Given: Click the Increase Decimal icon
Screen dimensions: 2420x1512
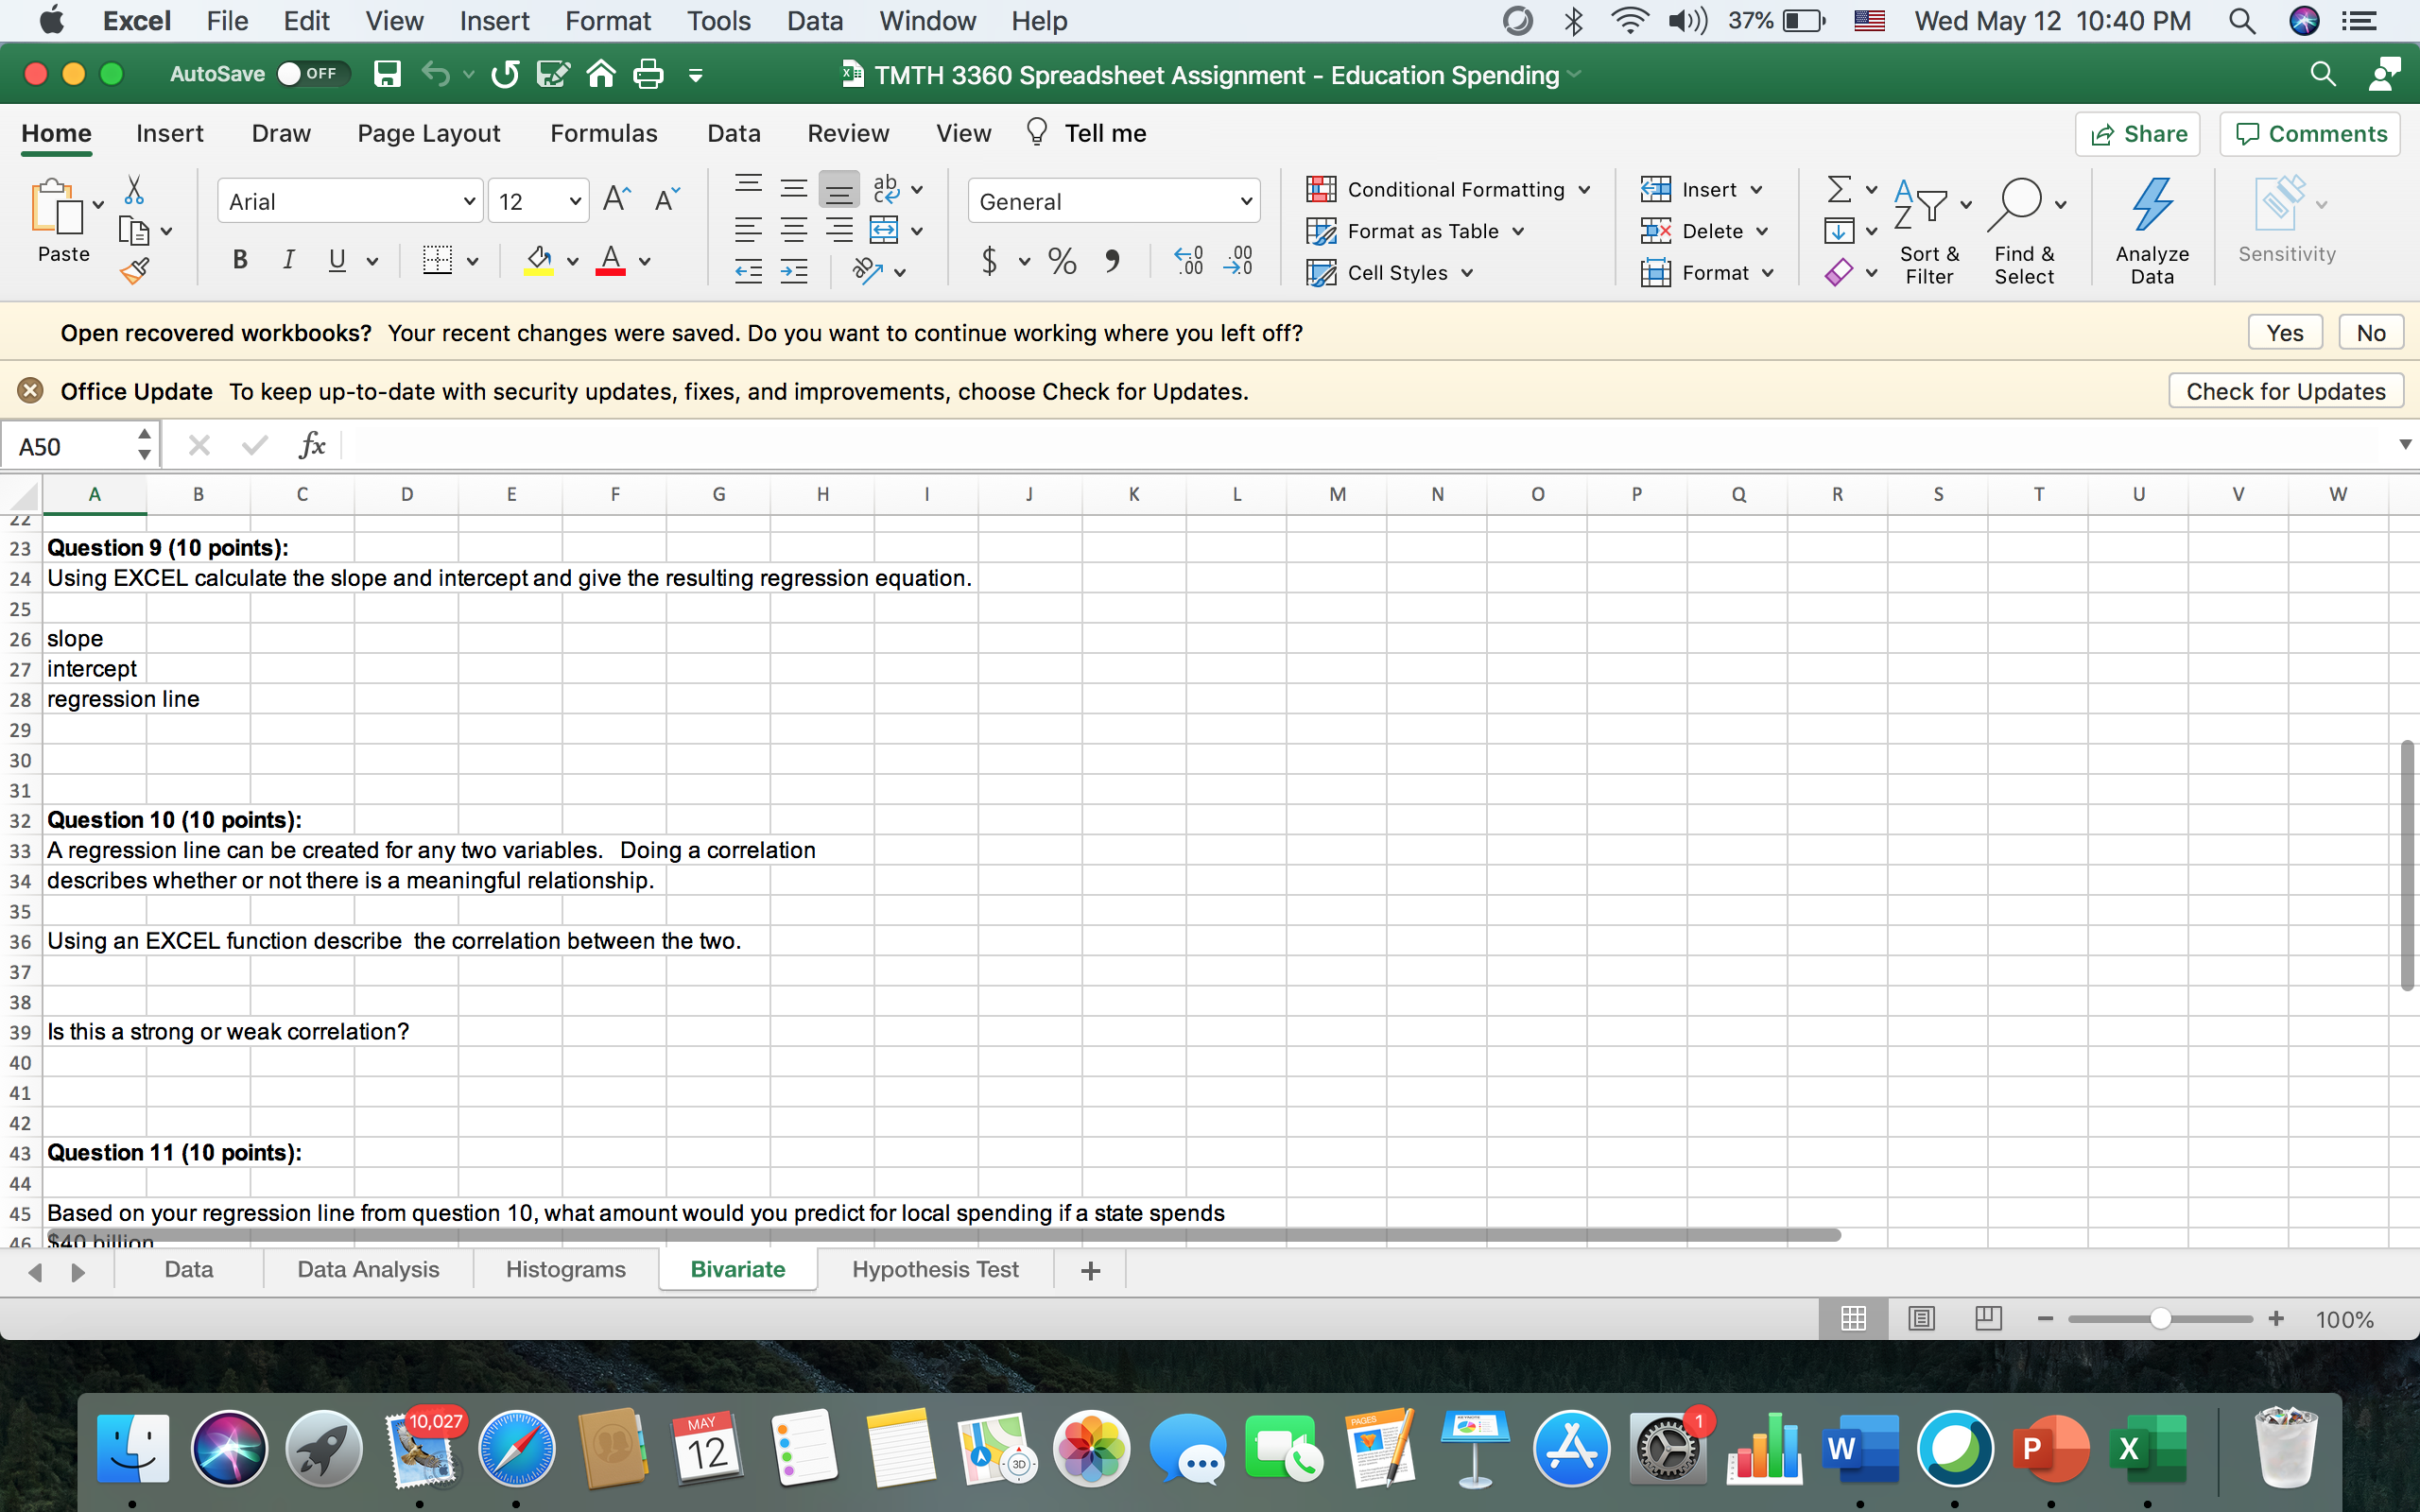Looking at the screenshot, I should [1189, 261].
